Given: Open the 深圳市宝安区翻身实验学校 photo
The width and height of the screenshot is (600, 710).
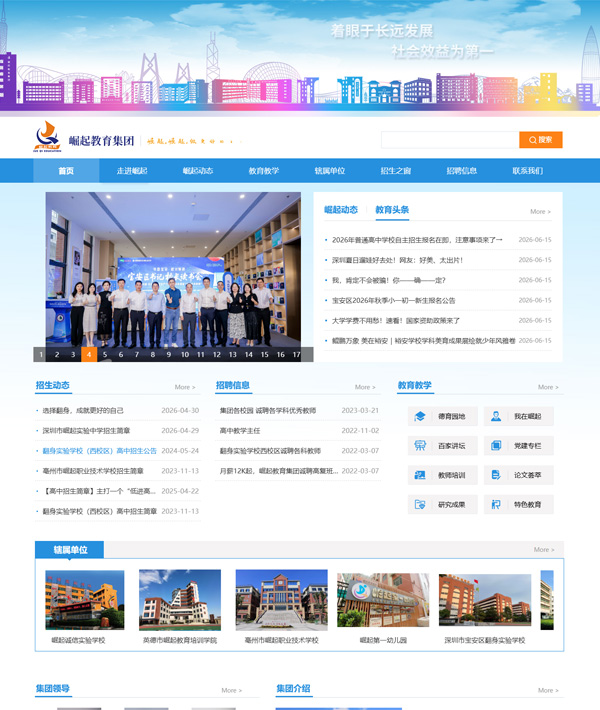Looking at the screenshot, I should [x=485, y=600].
